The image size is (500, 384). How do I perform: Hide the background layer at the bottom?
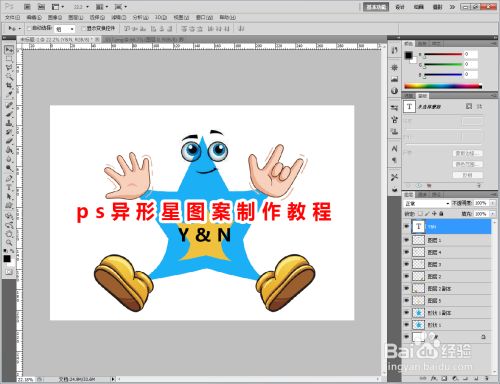click(406, 337)
